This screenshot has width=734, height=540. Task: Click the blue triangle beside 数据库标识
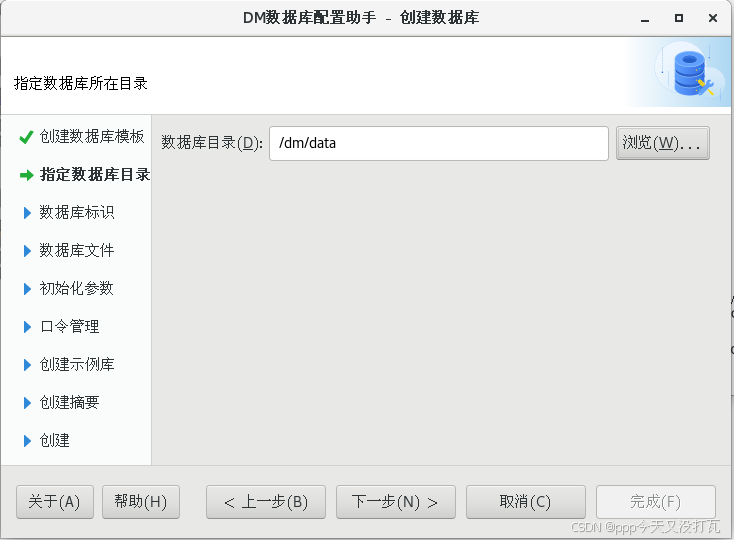[27, 213]
